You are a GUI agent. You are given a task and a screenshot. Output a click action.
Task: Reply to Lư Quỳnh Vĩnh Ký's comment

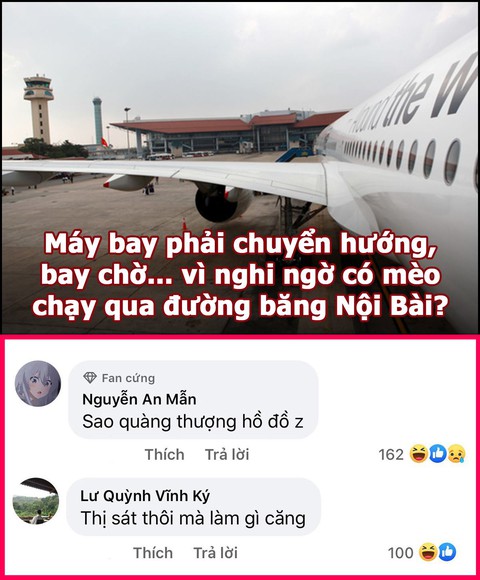click(216, 553)
